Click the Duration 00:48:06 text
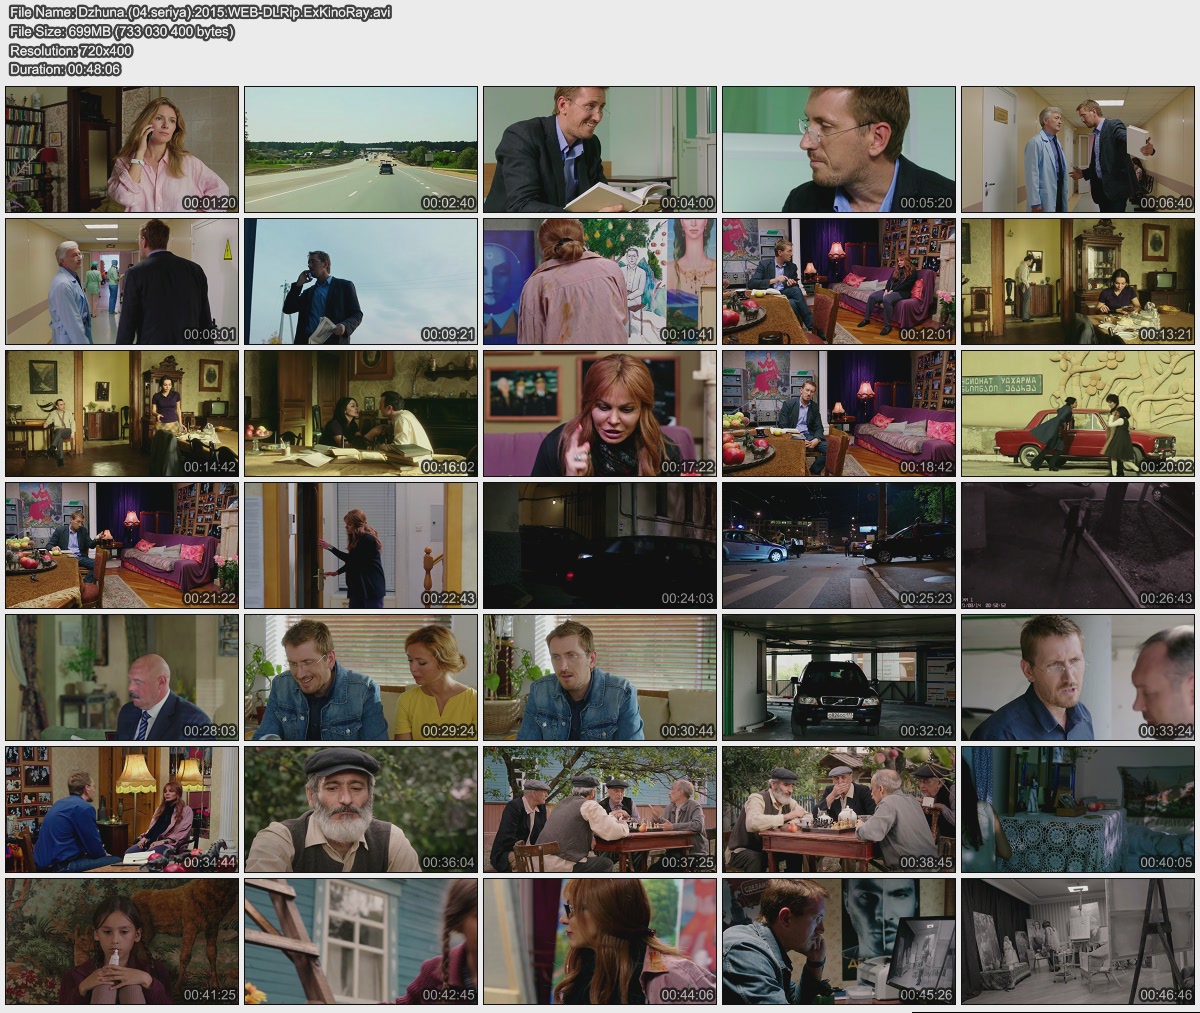Image resolution: width=1200 pixels, height=1013 pixels. pyautogui.click(x=65, y=69)
